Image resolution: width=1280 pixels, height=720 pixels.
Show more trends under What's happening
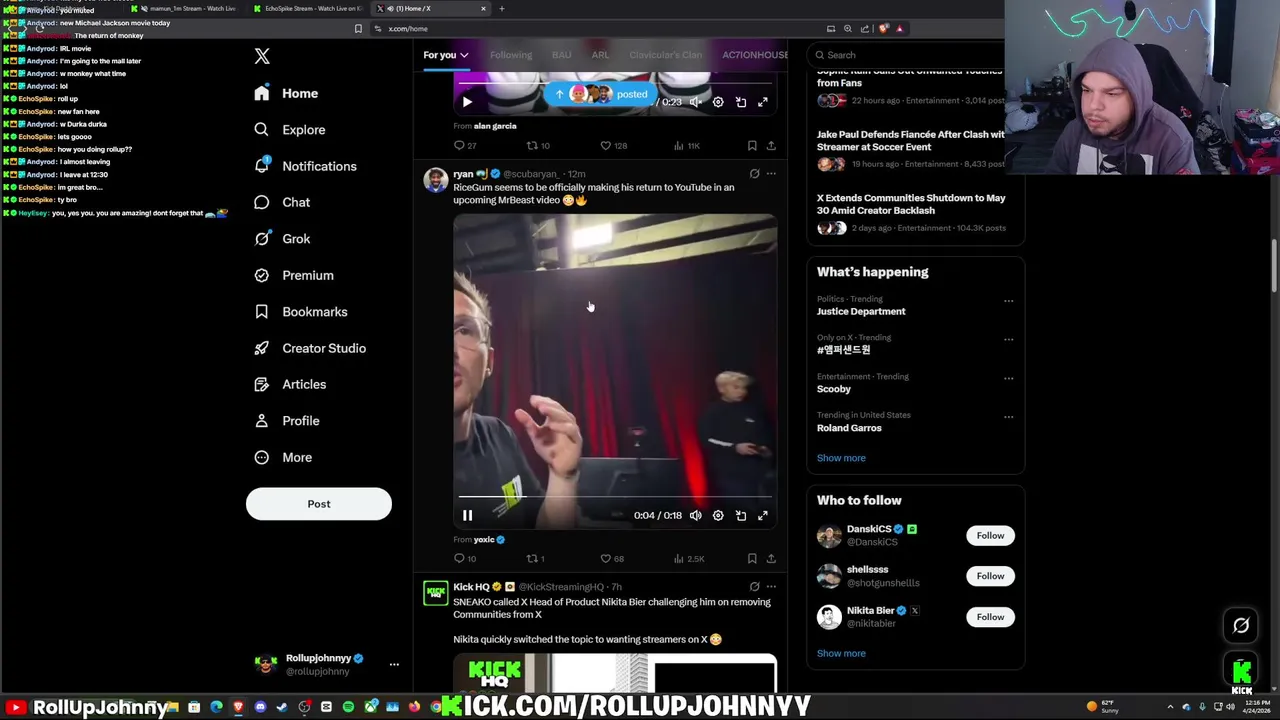pyautogui.click(x=841, y=458)
